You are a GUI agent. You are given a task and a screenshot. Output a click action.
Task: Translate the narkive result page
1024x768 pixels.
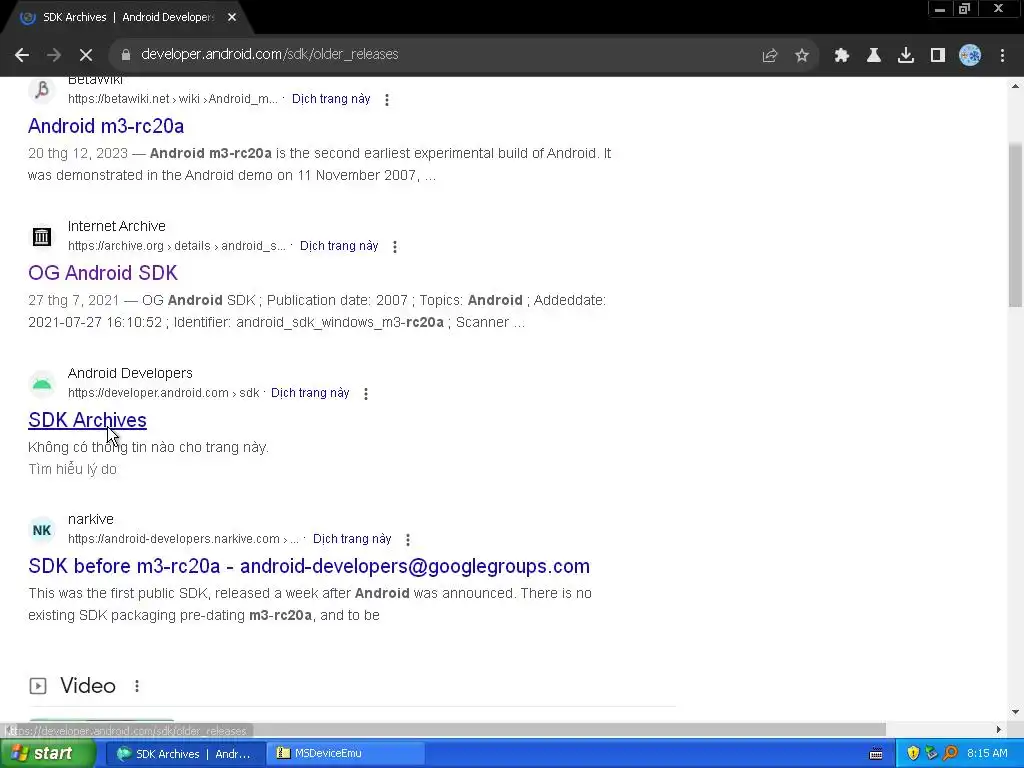[x=352, y=539]
